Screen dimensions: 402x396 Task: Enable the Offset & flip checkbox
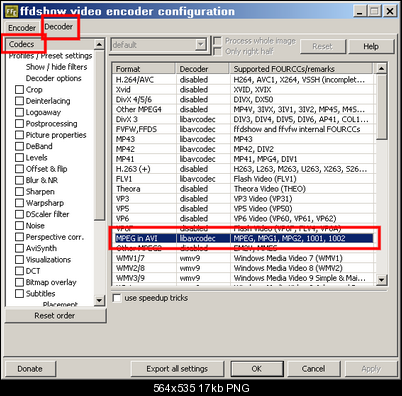point(20,169)
